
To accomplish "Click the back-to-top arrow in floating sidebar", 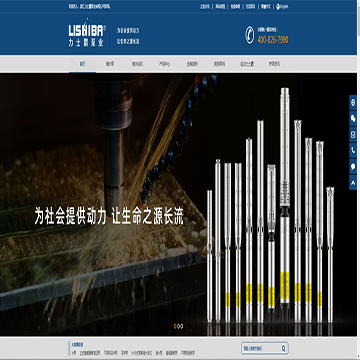I will pyautogui.click(x=353, y=182).
